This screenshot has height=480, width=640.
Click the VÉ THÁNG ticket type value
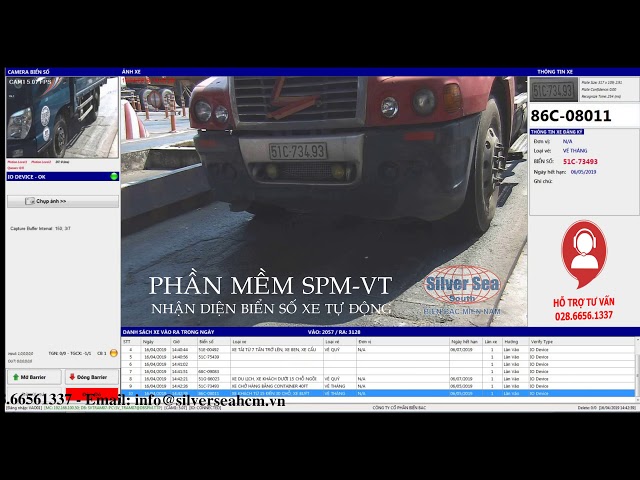coord(575,151)
